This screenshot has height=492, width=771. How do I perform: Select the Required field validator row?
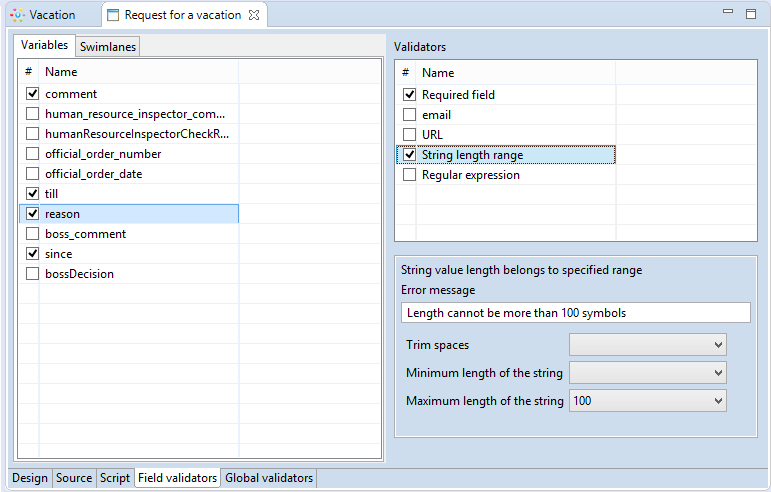coord(458,95)
